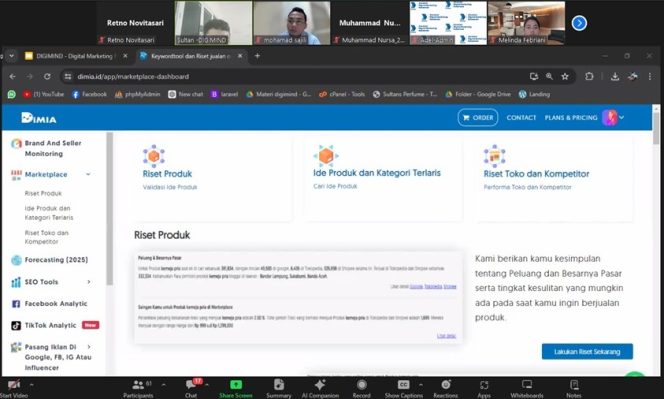Bookmark this page with star icon

(565, 77)
